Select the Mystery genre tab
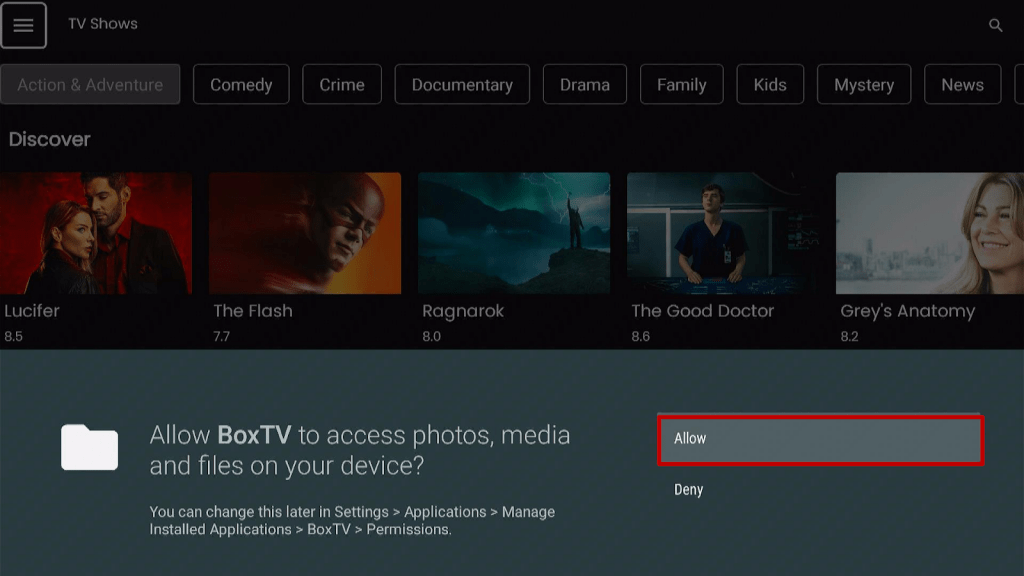The image size is (1024, 576). pyautogui.click(x=864, y=84)
